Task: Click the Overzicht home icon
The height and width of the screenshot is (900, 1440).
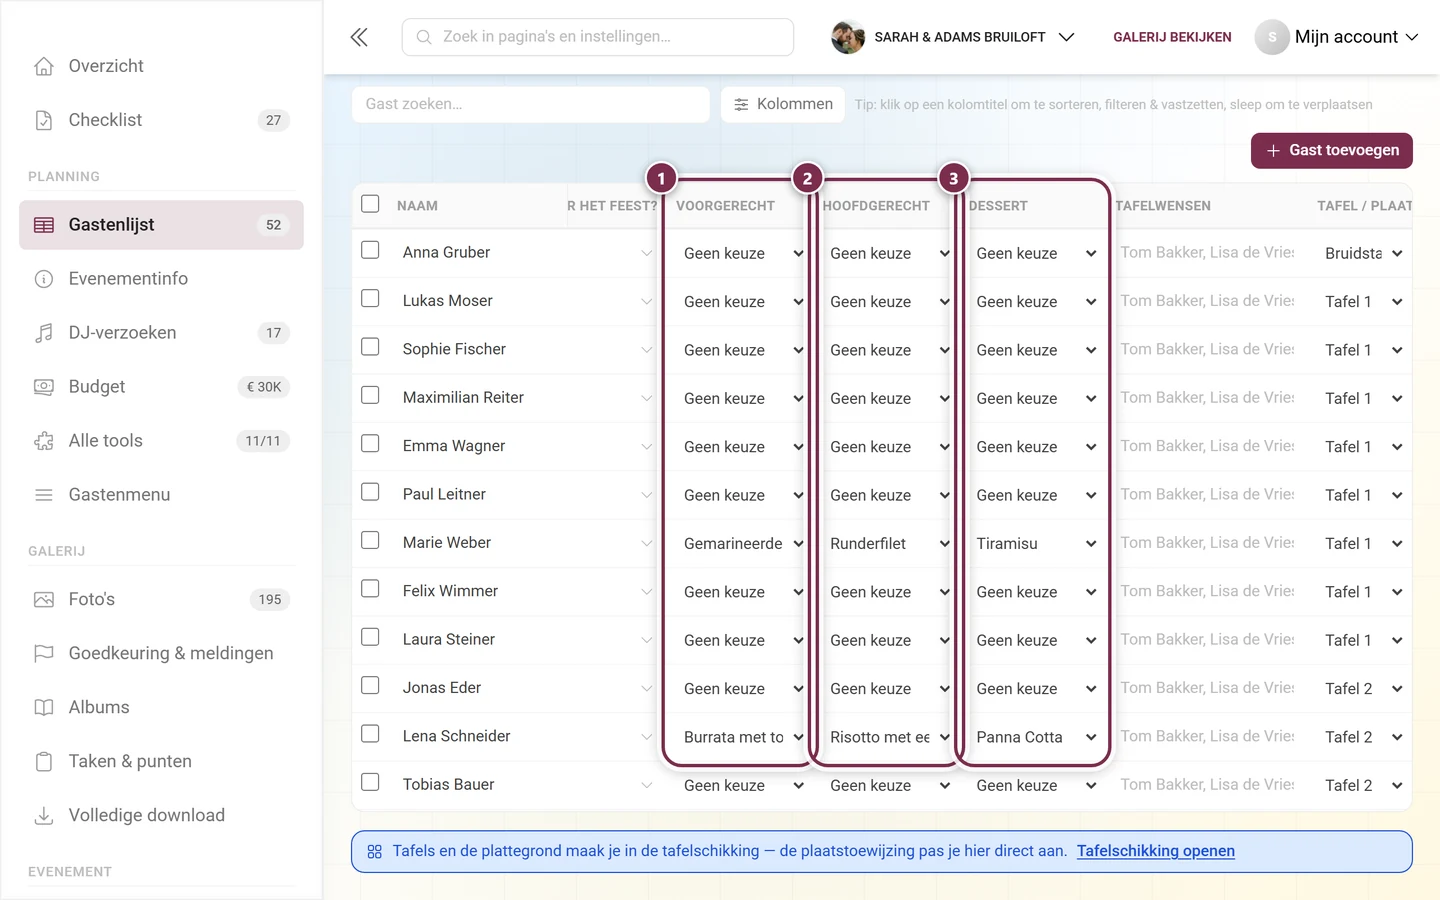Action: tap(44, 66)
